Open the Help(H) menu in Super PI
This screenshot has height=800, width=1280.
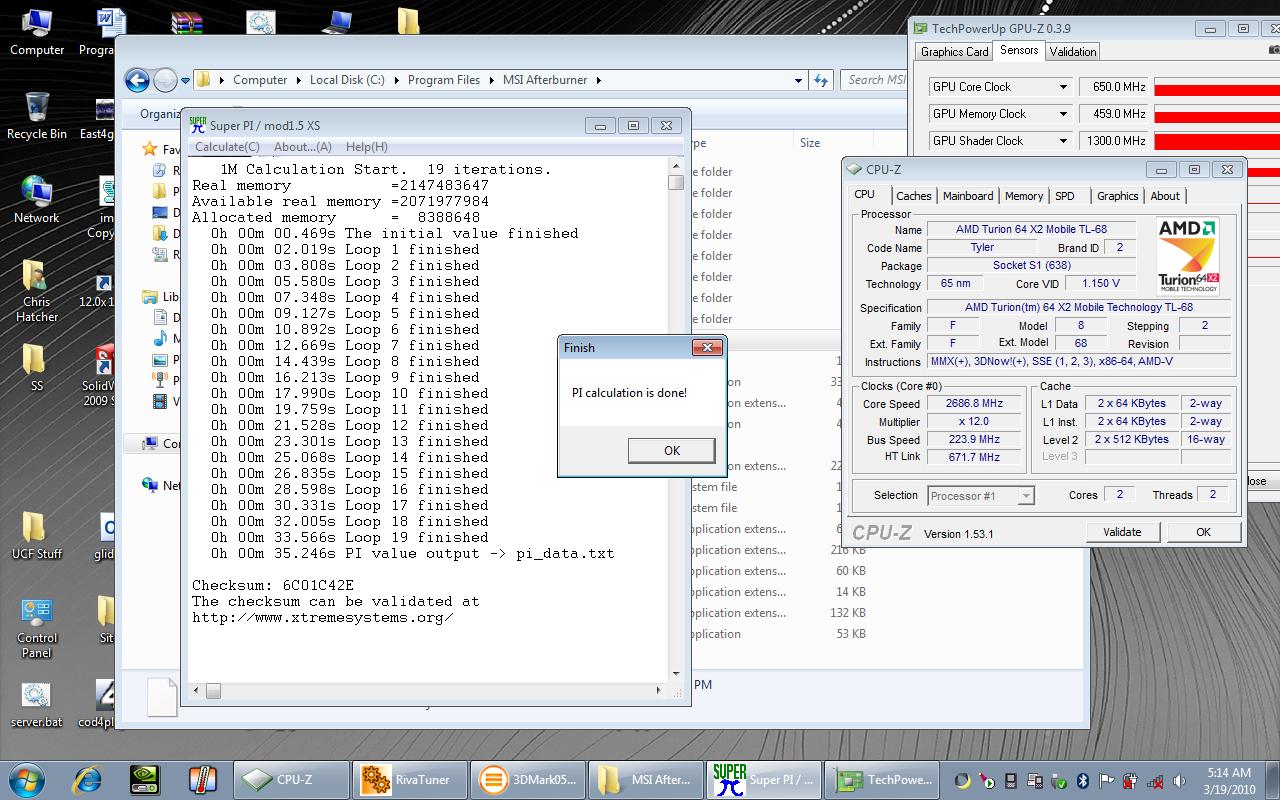pos(366,147)
